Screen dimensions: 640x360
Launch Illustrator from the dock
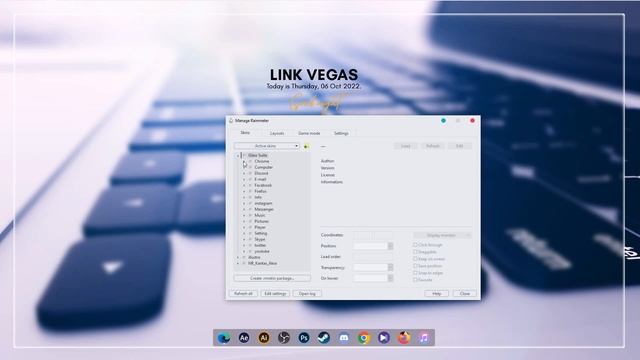264,338
